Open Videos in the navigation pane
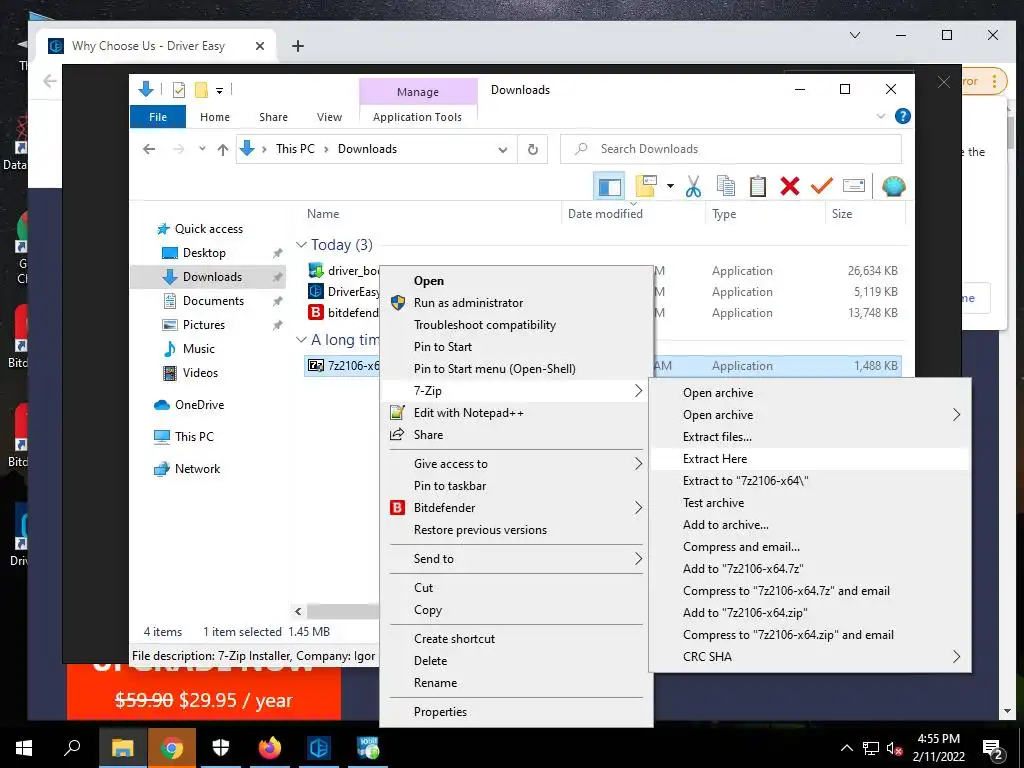 200,373
